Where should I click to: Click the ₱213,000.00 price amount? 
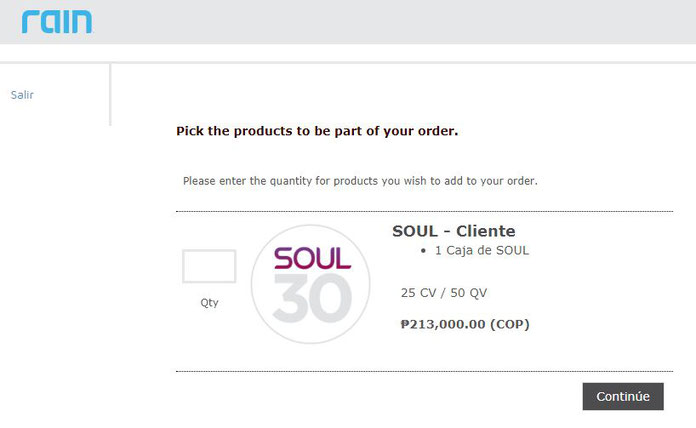443,324
